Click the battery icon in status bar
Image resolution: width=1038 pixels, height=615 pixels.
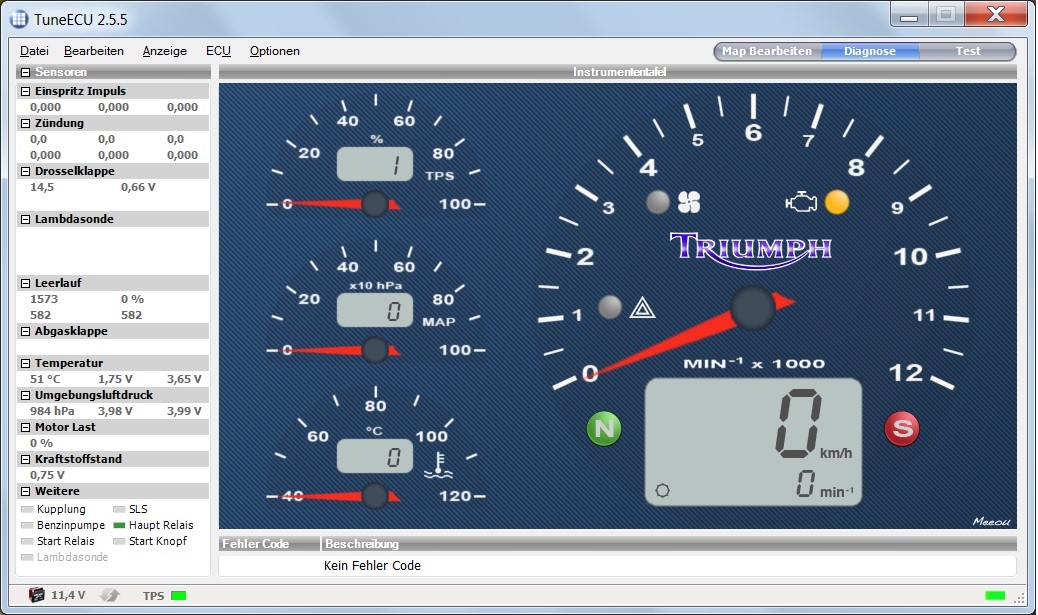(37, 594)
